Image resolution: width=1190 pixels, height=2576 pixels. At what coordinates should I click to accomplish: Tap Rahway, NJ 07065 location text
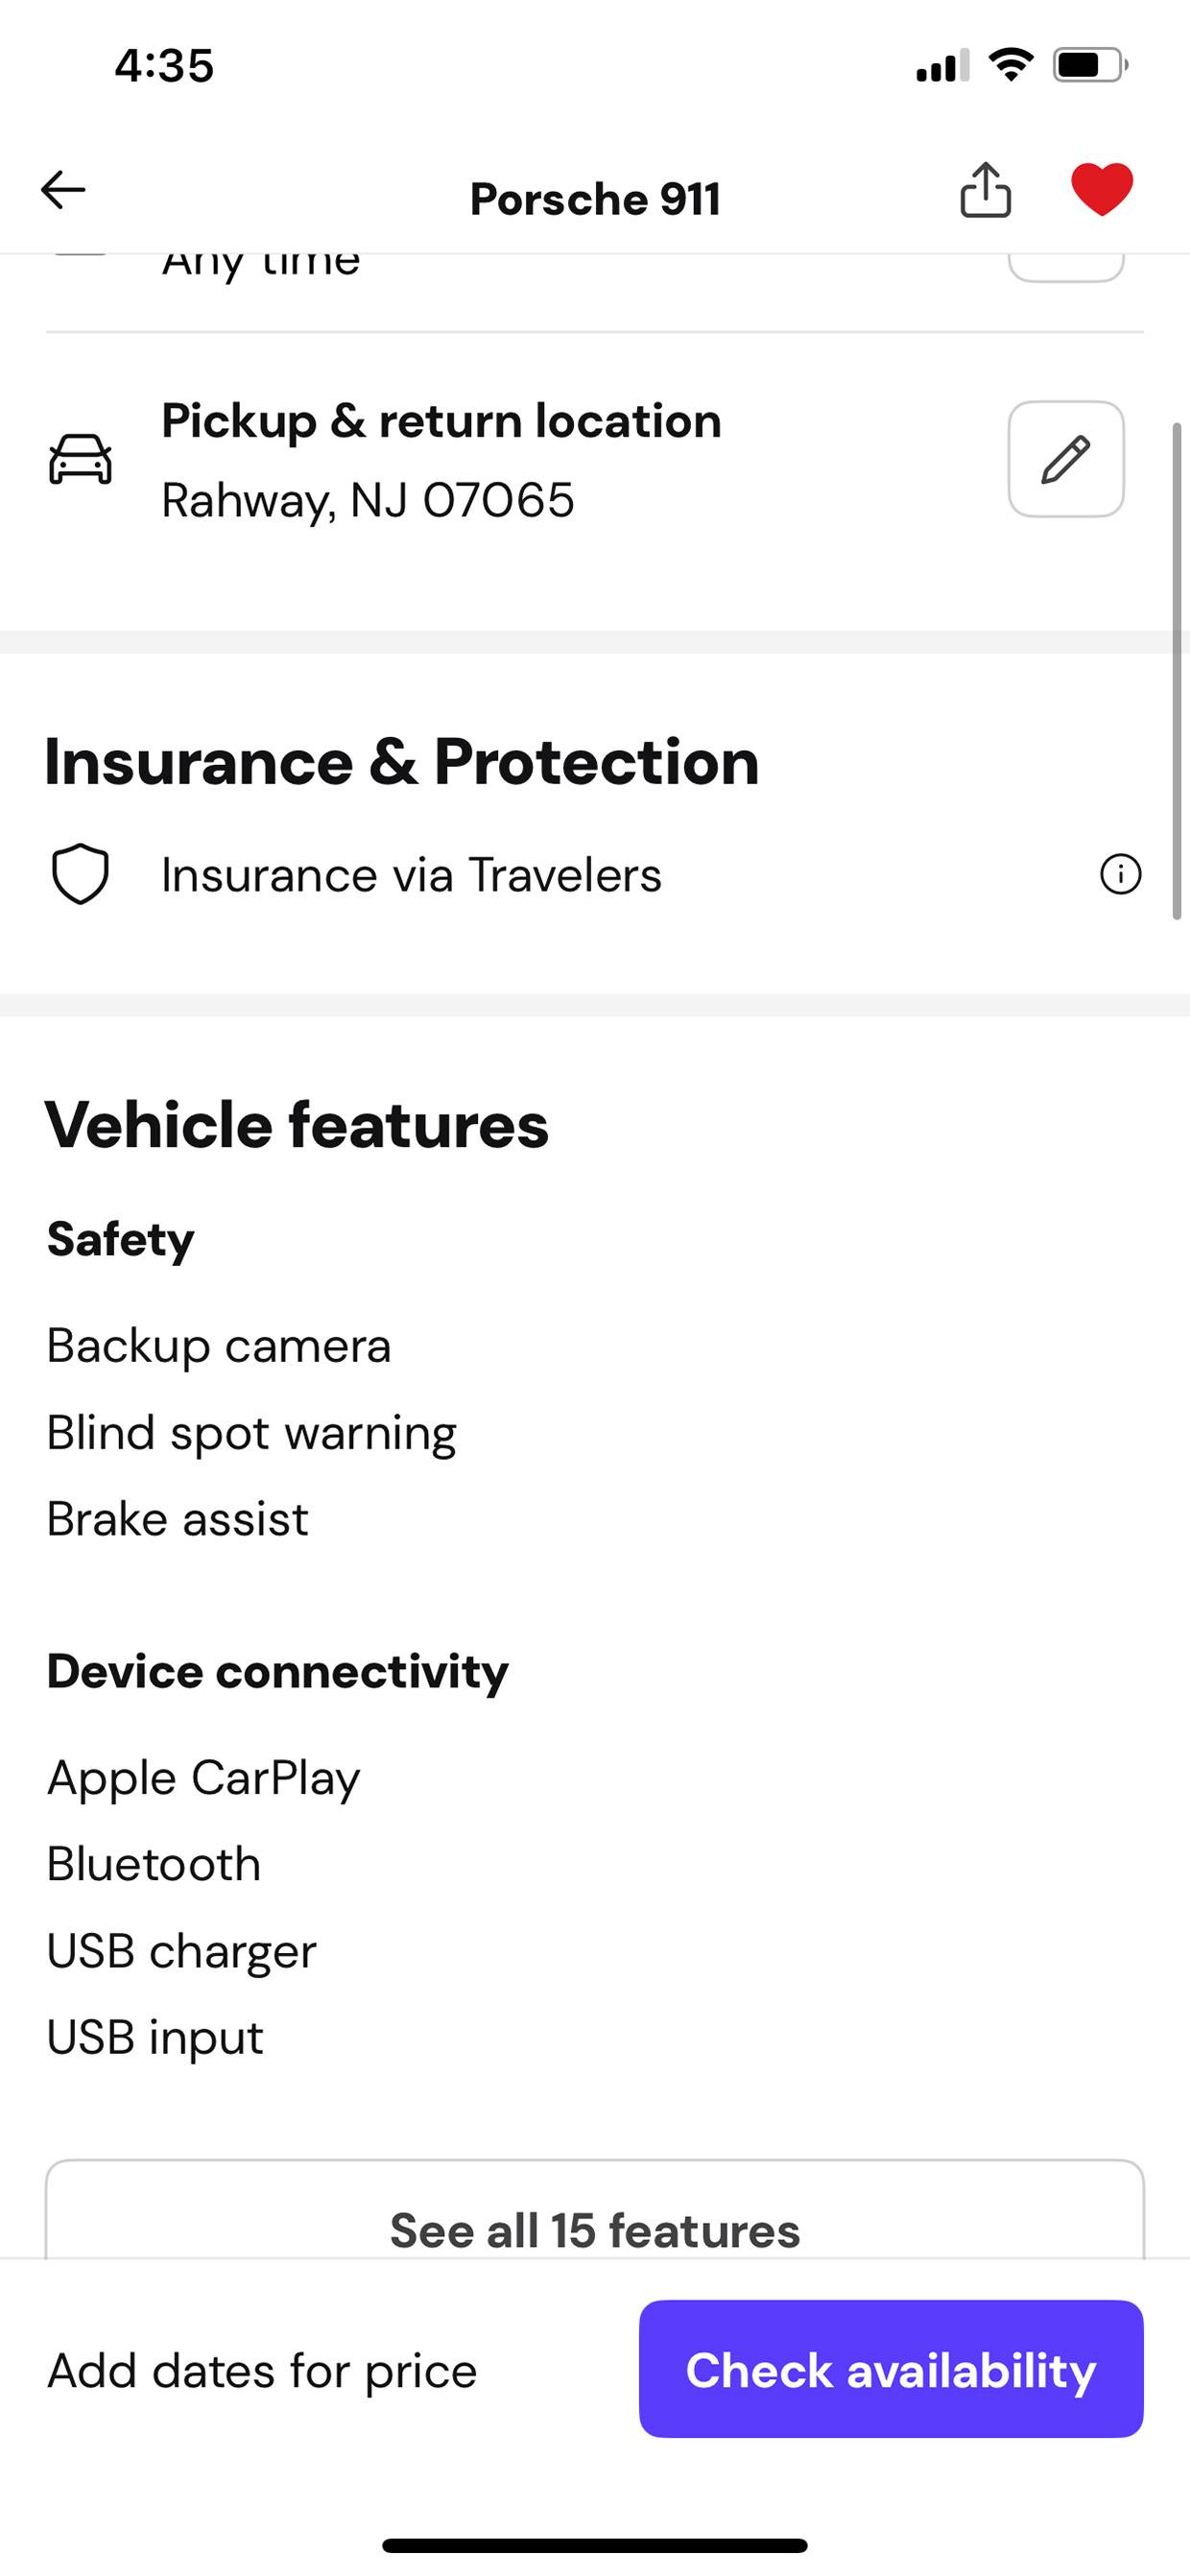368,500
